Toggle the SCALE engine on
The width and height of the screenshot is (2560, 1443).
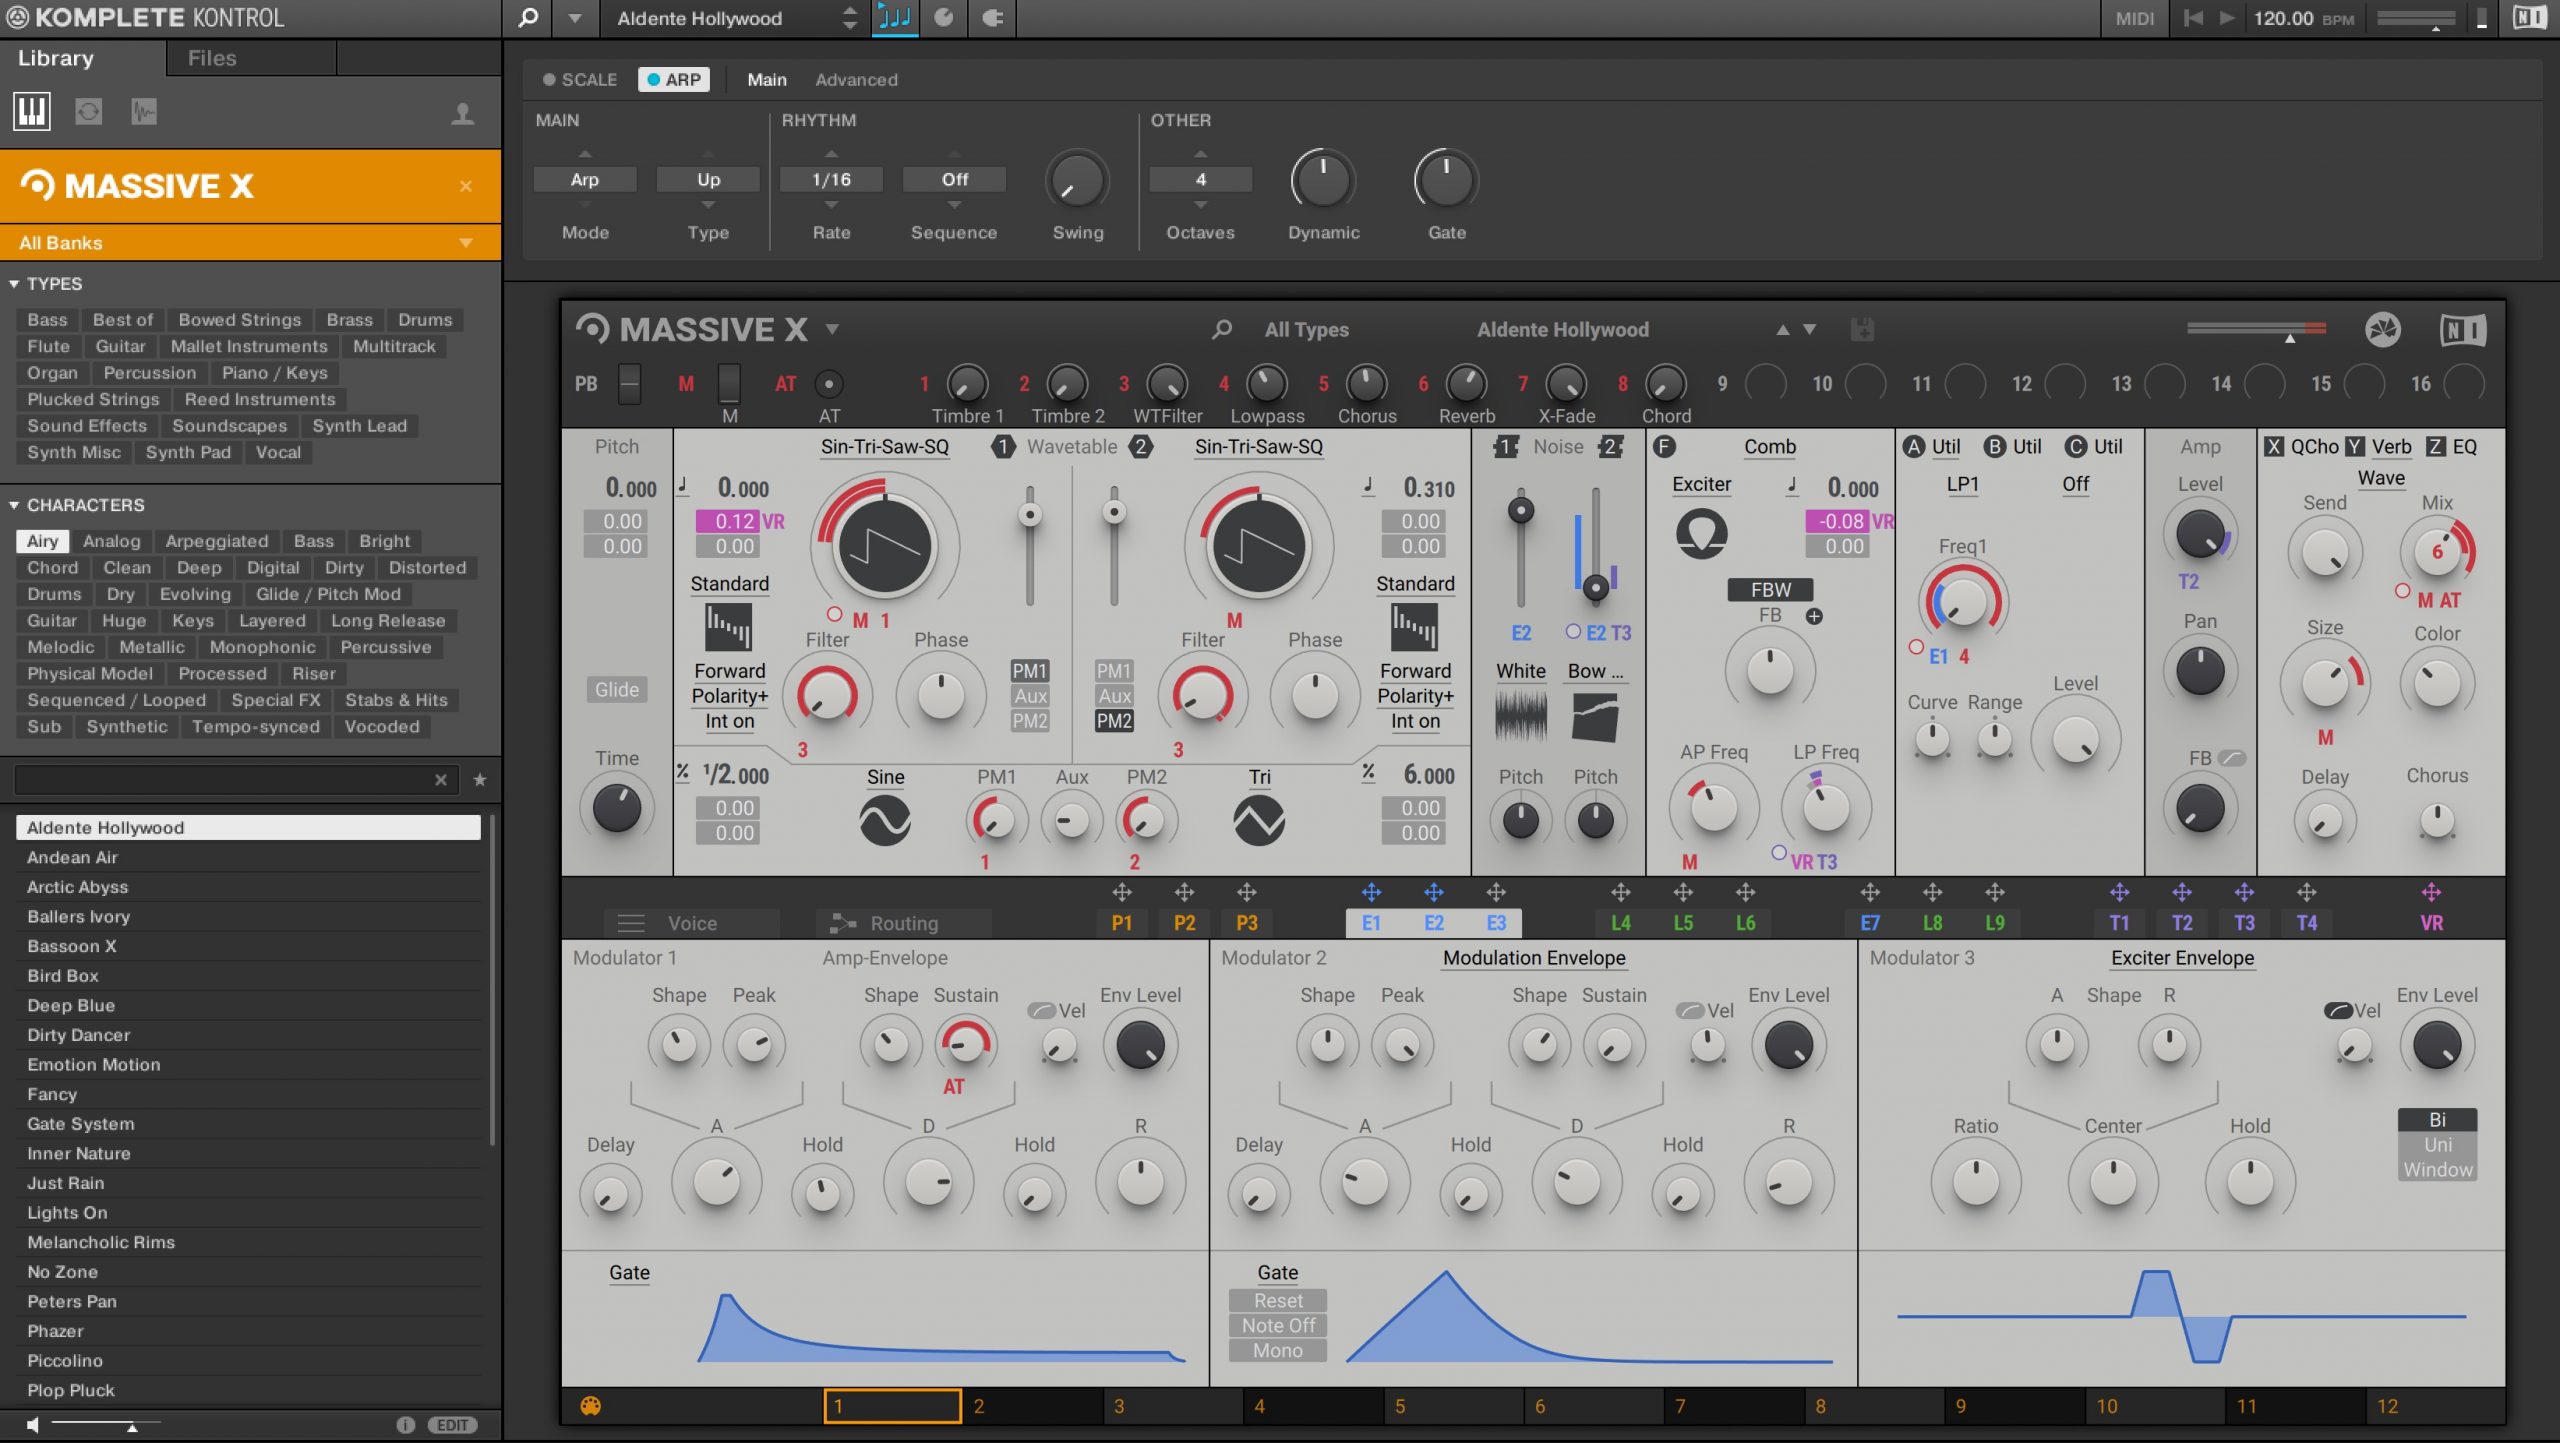(580, 80)
